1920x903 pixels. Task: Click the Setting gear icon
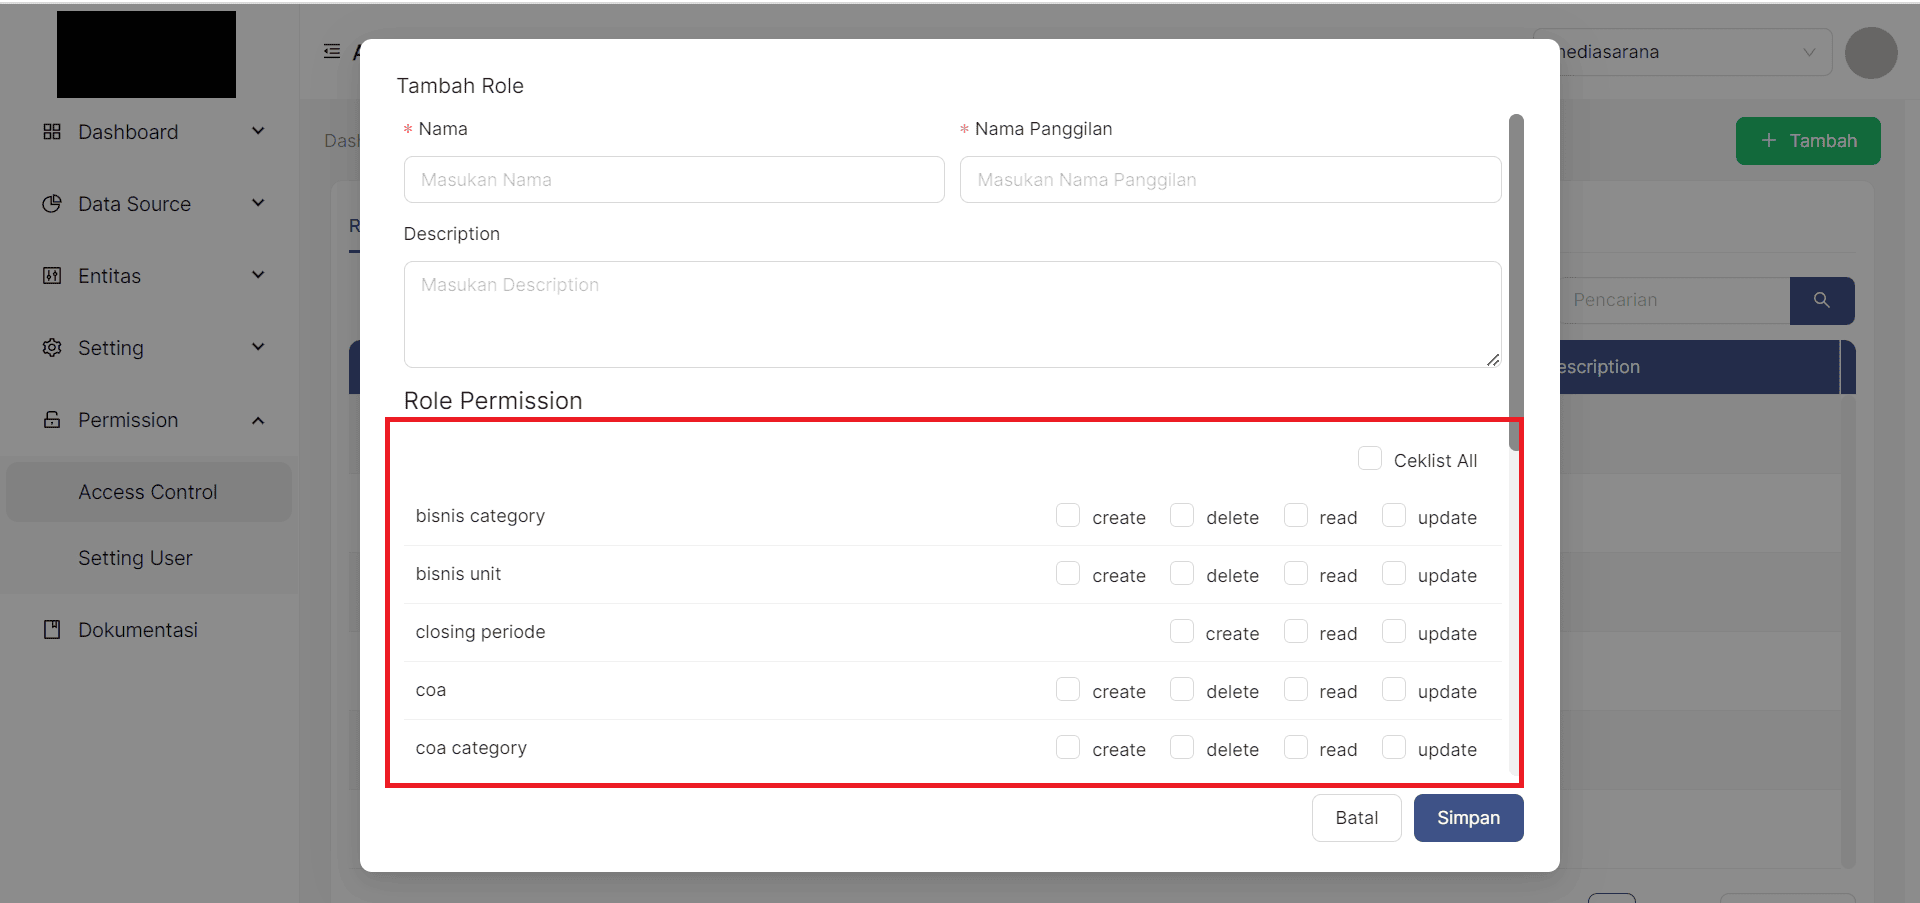coord(52,348)
